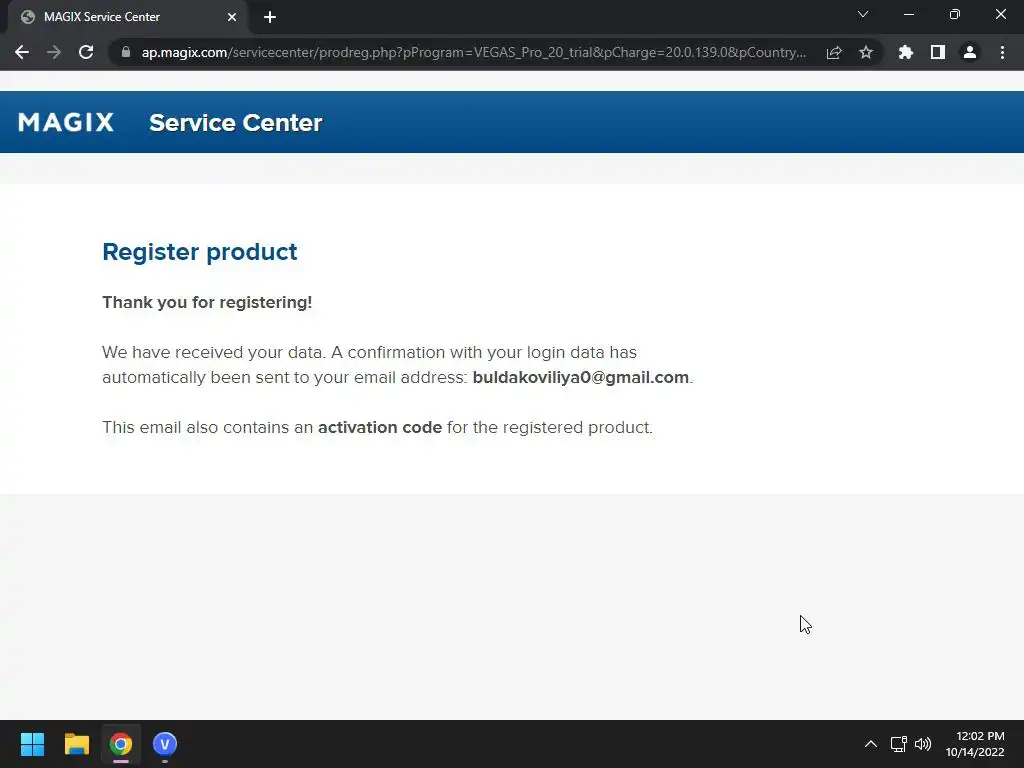Click the padlock site info icon

point(126,52)
